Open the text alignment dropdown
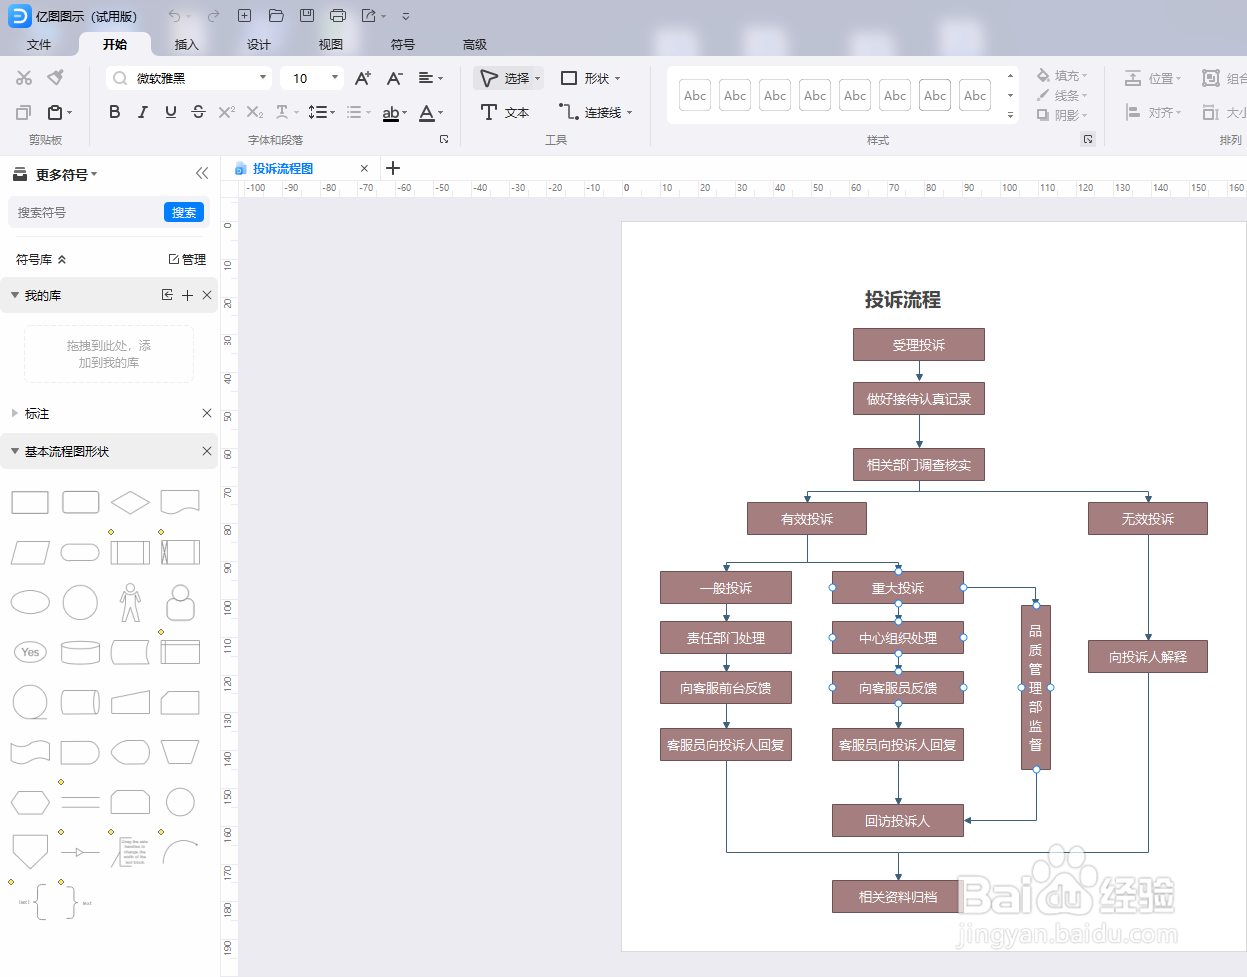This screenshot has height=977, width=1247. [431, 78]
